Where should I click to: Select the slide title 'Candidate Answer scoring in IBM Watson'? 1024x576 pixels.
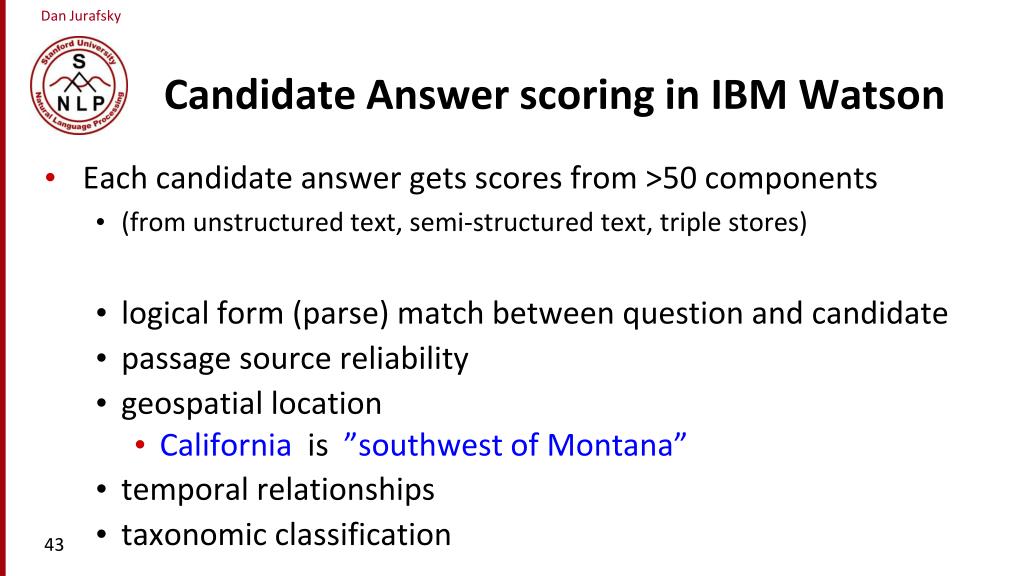pos(554,95)
